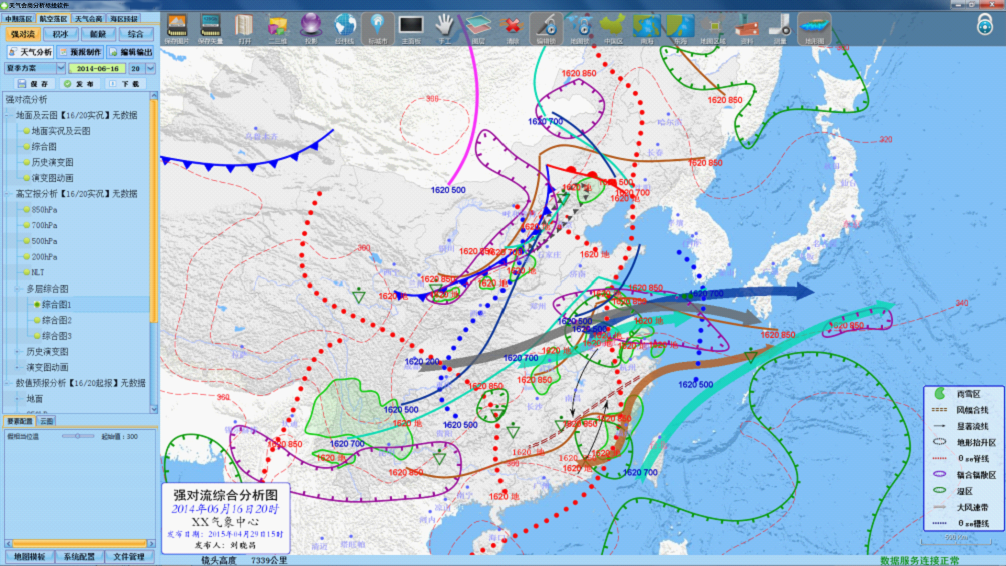Screen dimensions: 1006x566
Task: Click the 投影 projection purple sphere icon
Action: [x=311, y=29]
